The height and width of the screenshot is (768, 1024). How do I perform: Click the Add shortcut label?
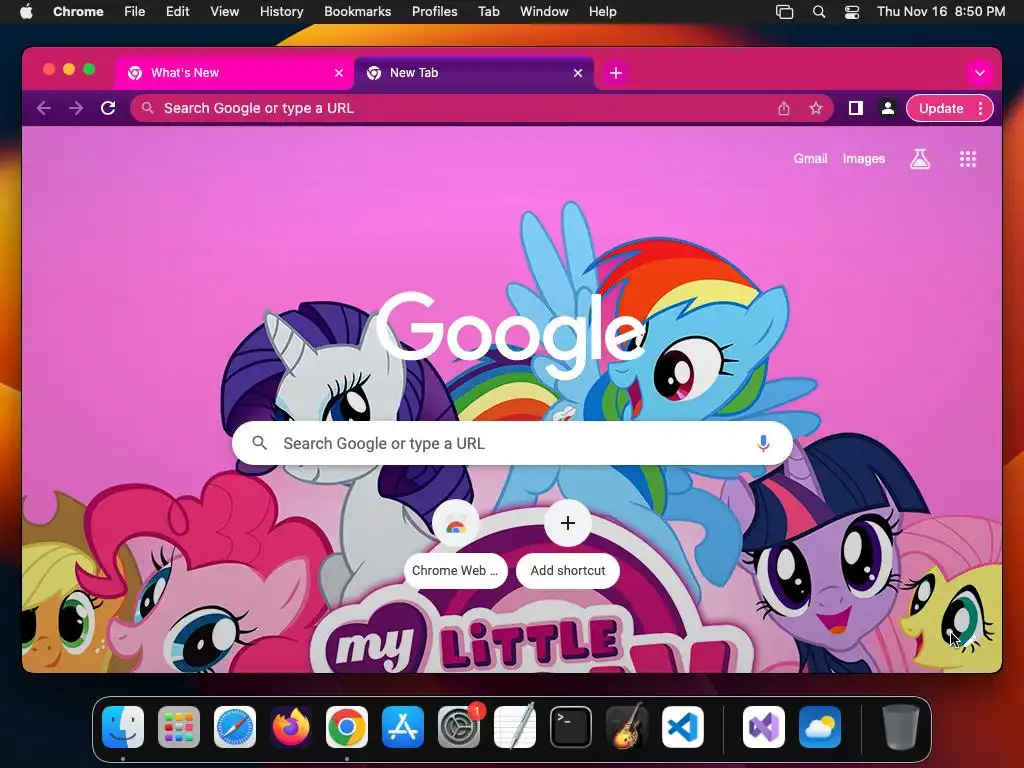(568, 571)
